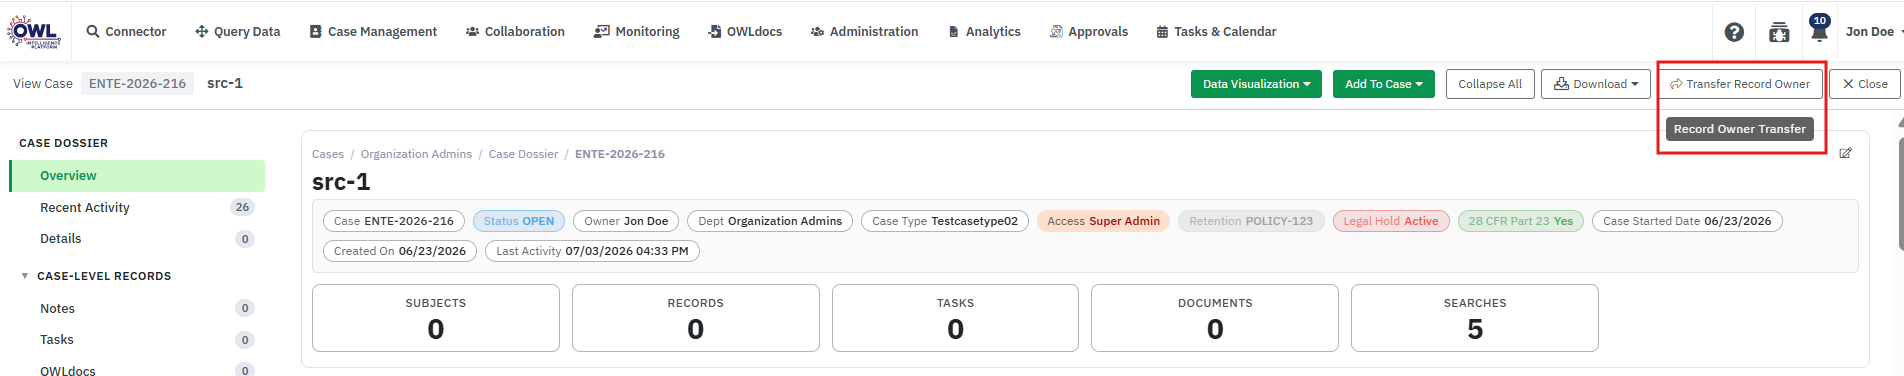
Task: Open the Analytics menu
Action: (984, 32)
